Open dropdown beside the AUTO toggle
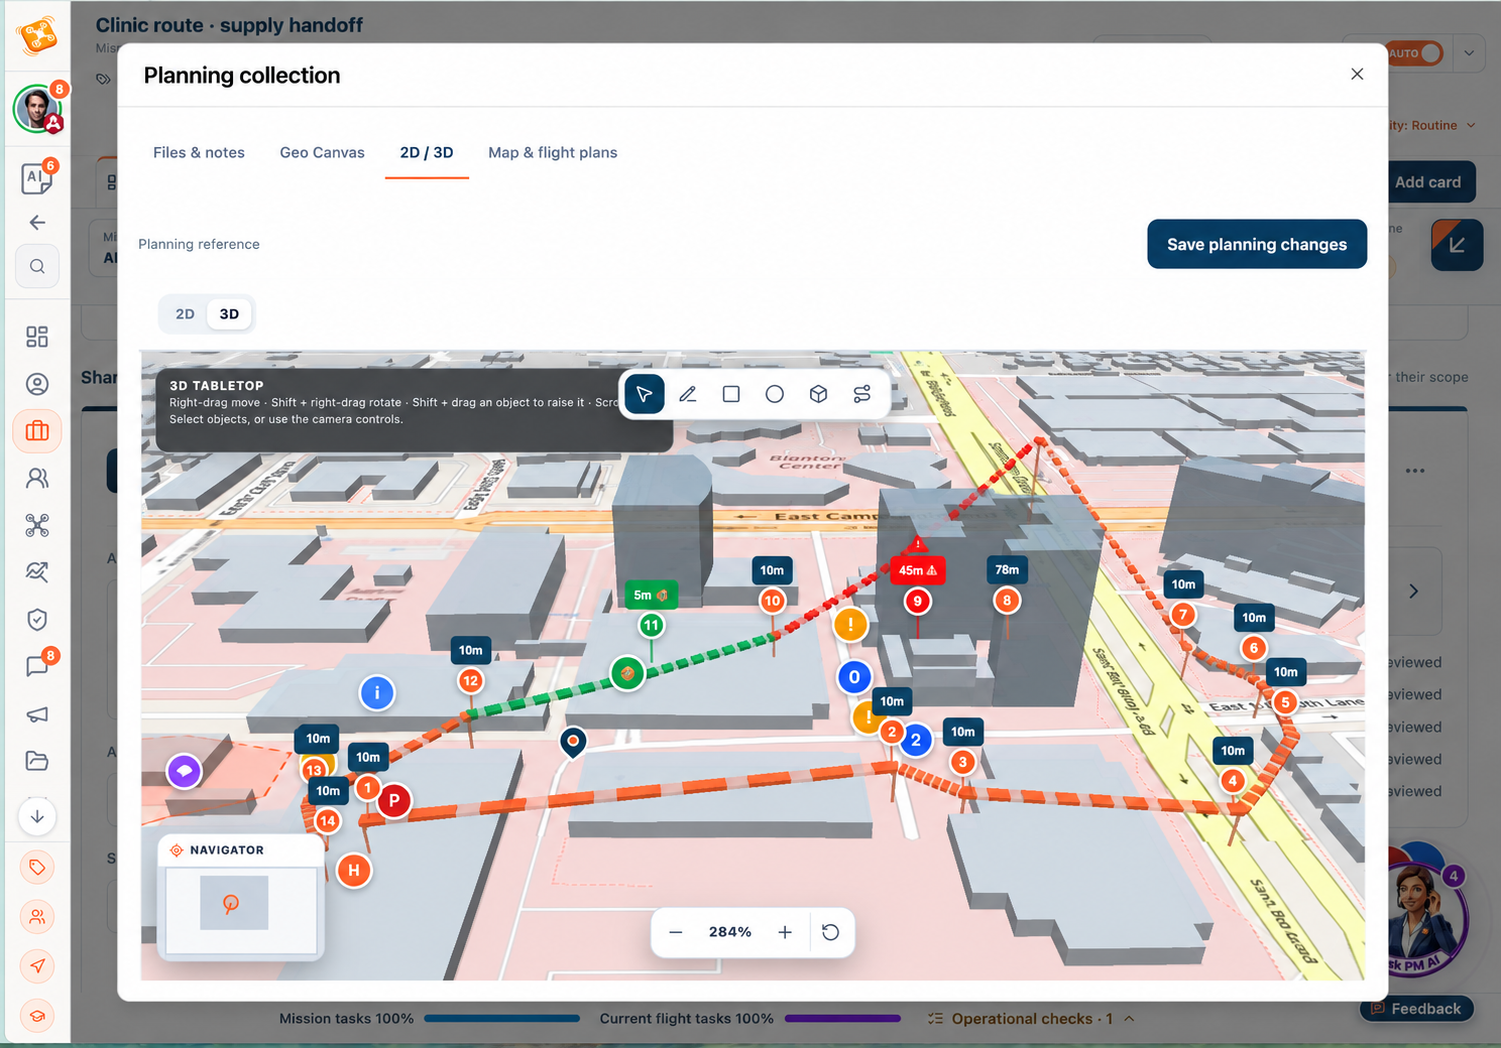 click(1468, 53)
